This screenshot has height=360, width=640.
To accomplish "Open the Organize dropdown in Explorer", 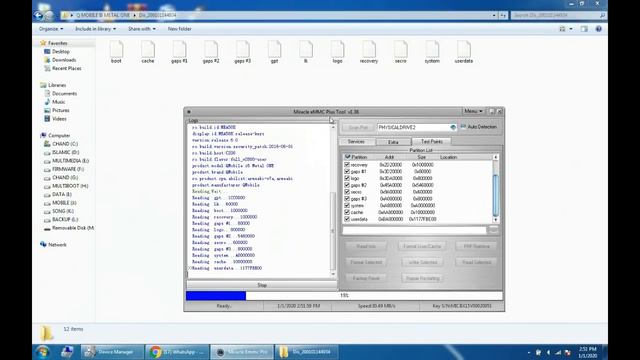I will click(51, 29).
